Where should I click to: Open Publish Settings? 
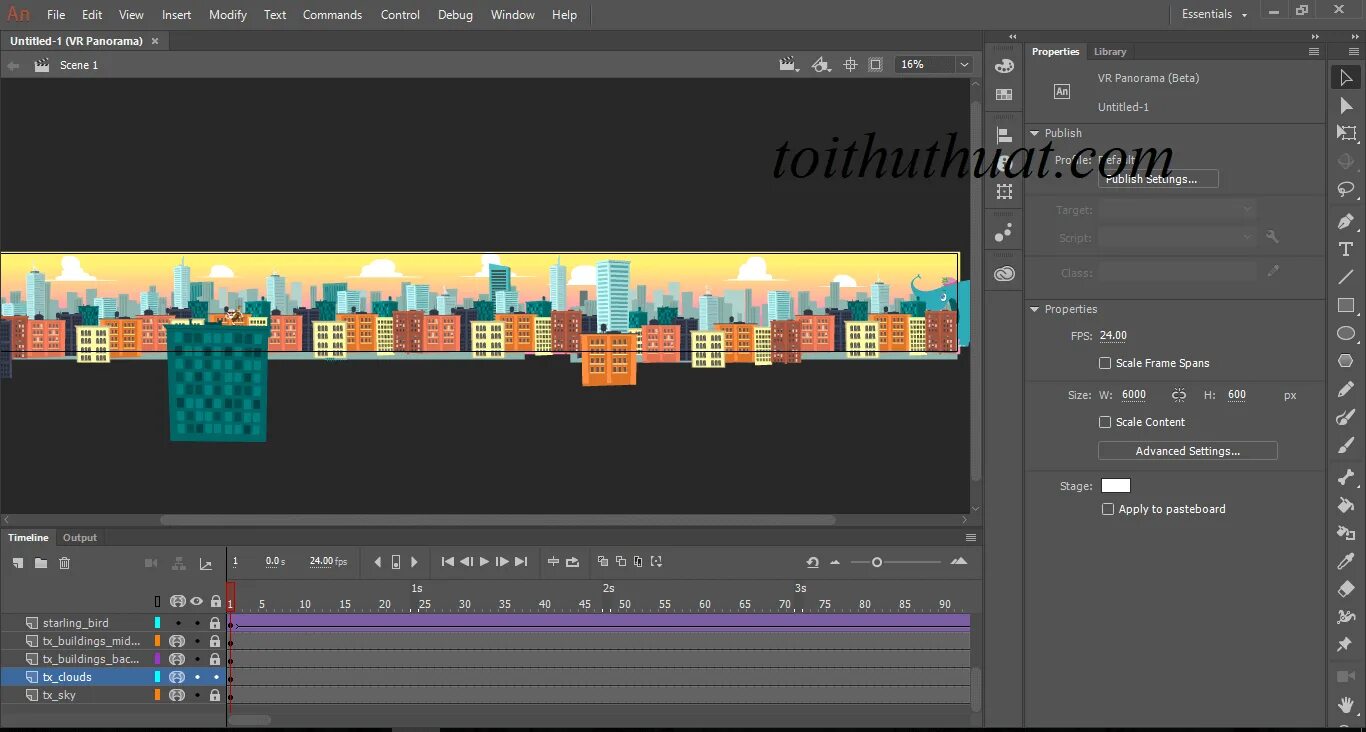1158,179
